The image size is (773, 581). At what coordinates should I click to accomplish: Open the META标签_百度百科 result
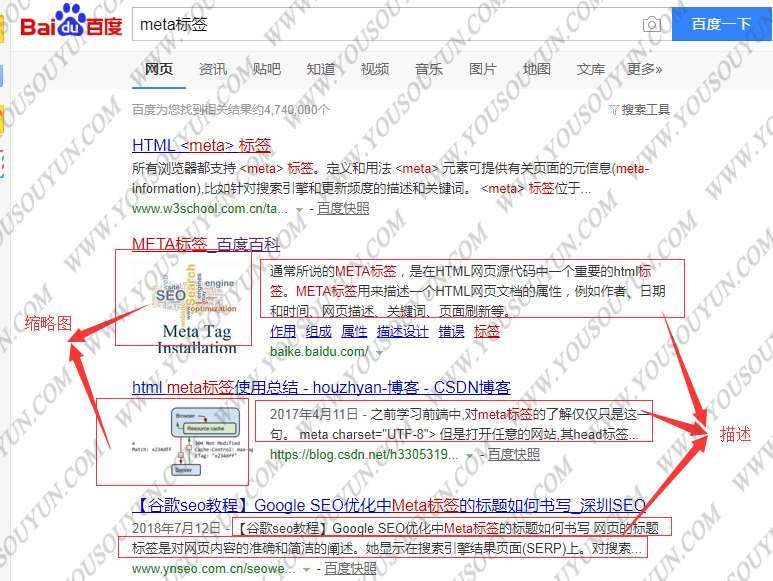pos(206,243)
